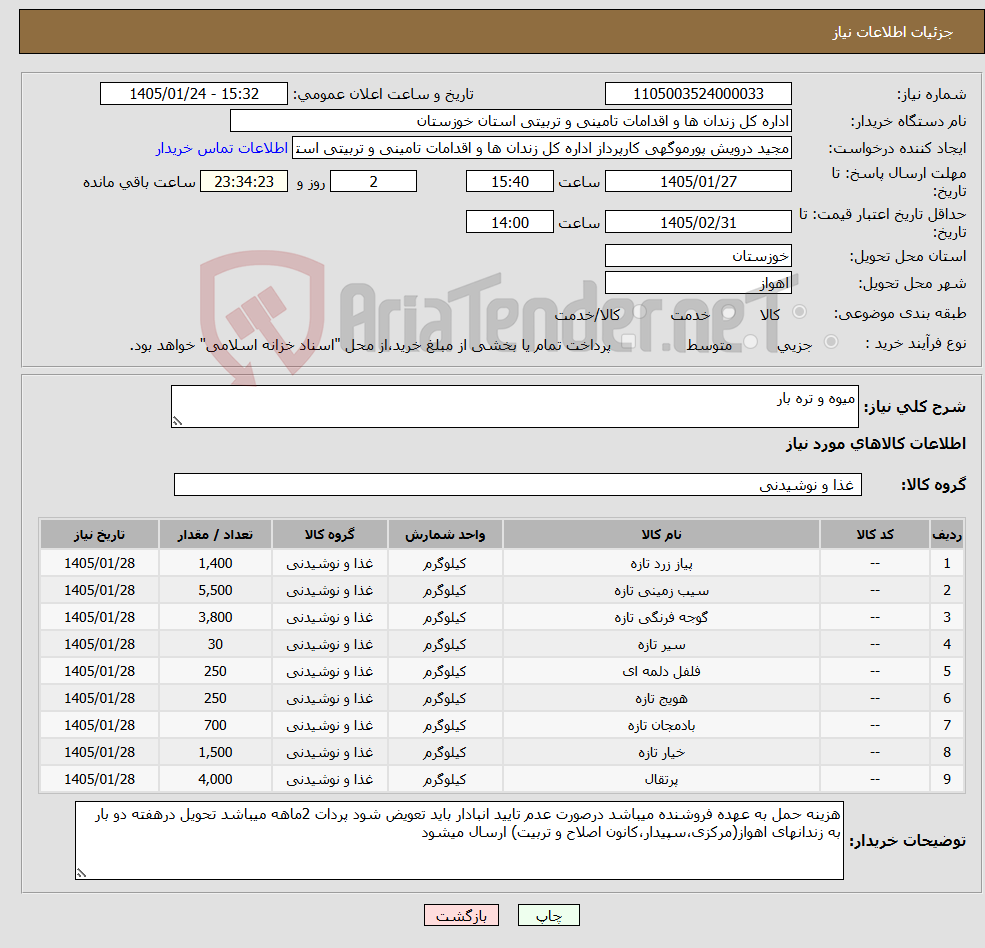The height and width of the screenshot is (948, 985).
Task: Click the ردیف column header
Action: (x=947, y=535)
